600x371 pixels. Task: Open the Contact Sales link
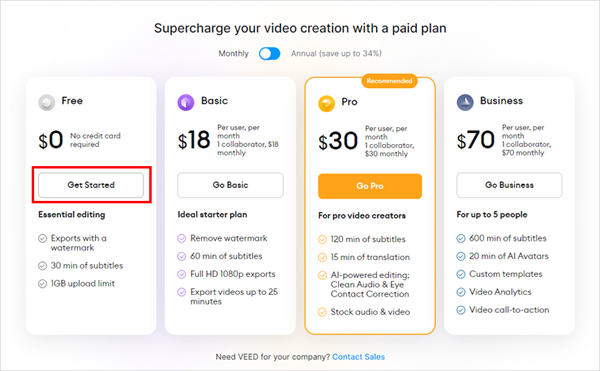click(x=359, y=357)
